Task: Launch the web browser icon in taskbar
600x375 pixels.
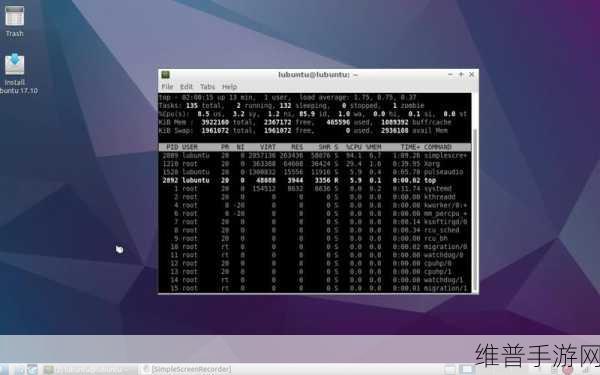Action: pyautogui.click(x=32, y=370)
